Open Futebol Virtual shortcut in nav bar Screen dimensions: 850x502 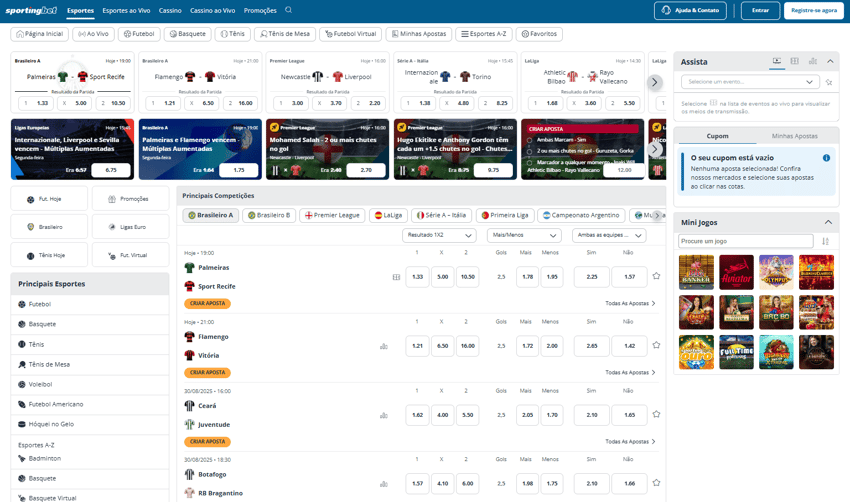point(351,34)
